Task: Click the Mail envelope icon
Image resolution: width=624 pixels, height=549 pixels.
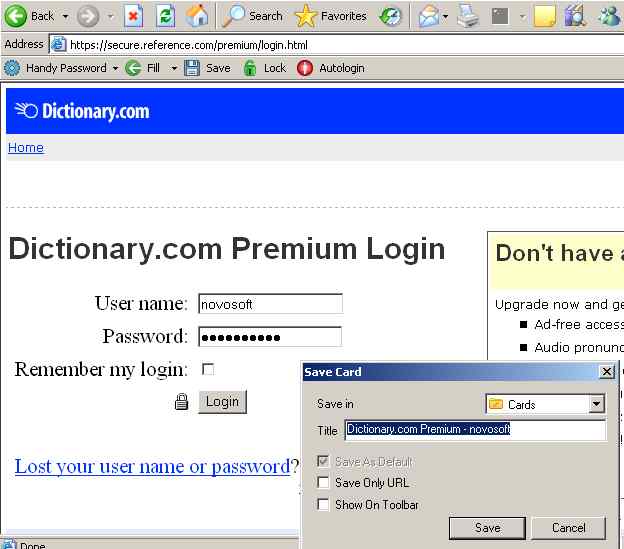Action: 428,16
